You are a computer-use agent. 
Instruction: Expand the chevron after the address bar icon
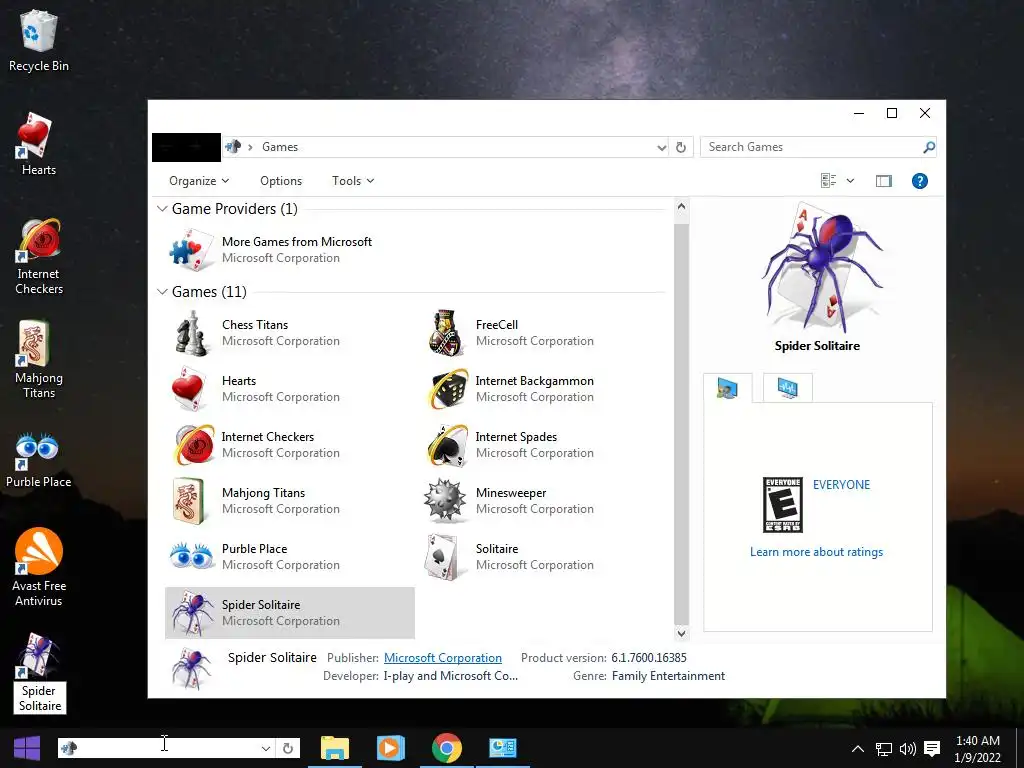[250, 147]
